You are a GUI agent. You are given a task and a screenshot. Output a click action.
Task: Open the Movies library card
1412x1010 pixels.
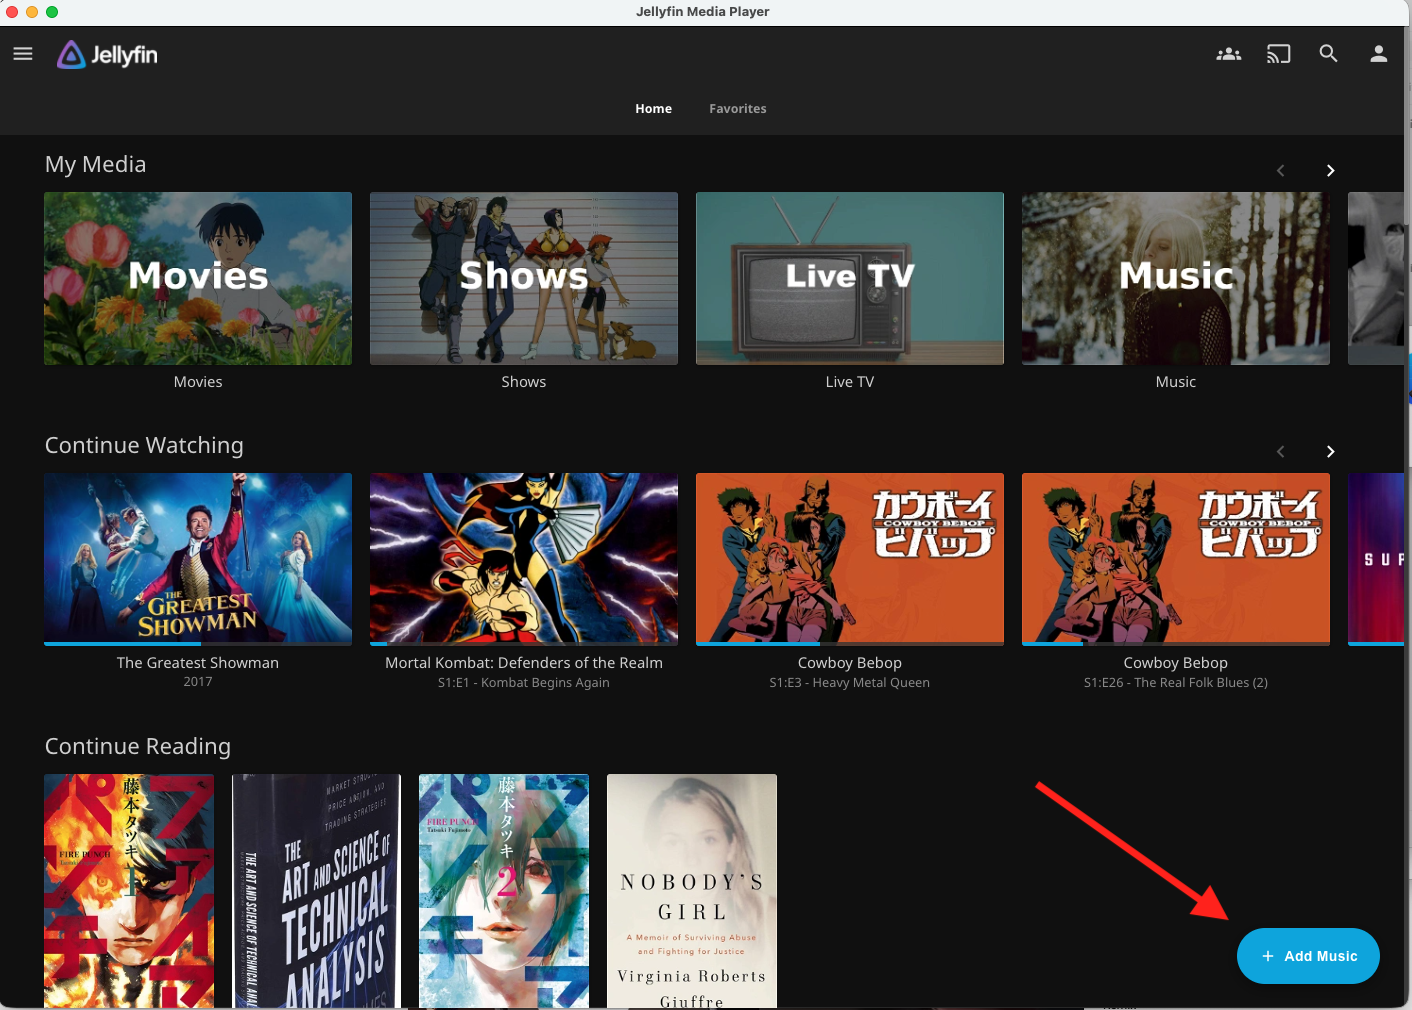tap(198, 278)
